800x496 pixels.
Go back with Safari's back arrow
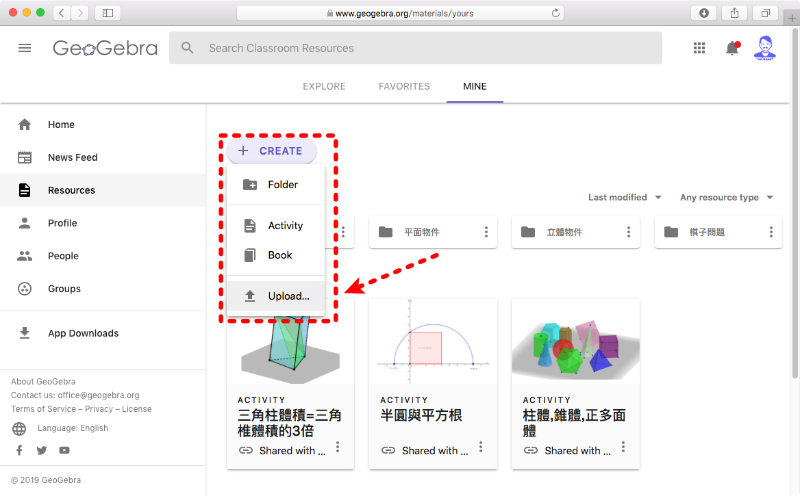(x=62, y=13)
